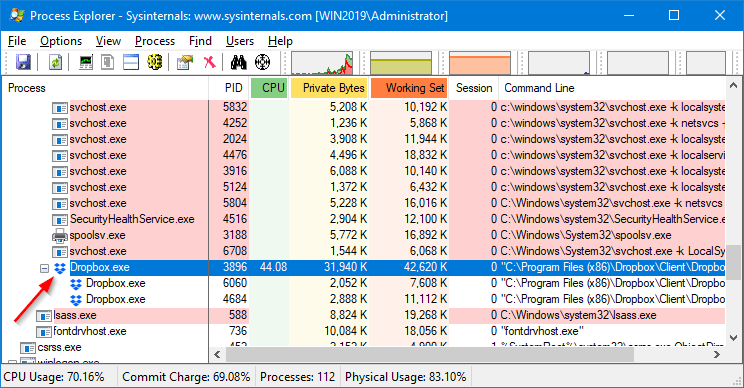The width and height of the screenshot is (744, 388).
Task: Click Commit Charge 69.08% in status bar
Action: tap(186, 377)
